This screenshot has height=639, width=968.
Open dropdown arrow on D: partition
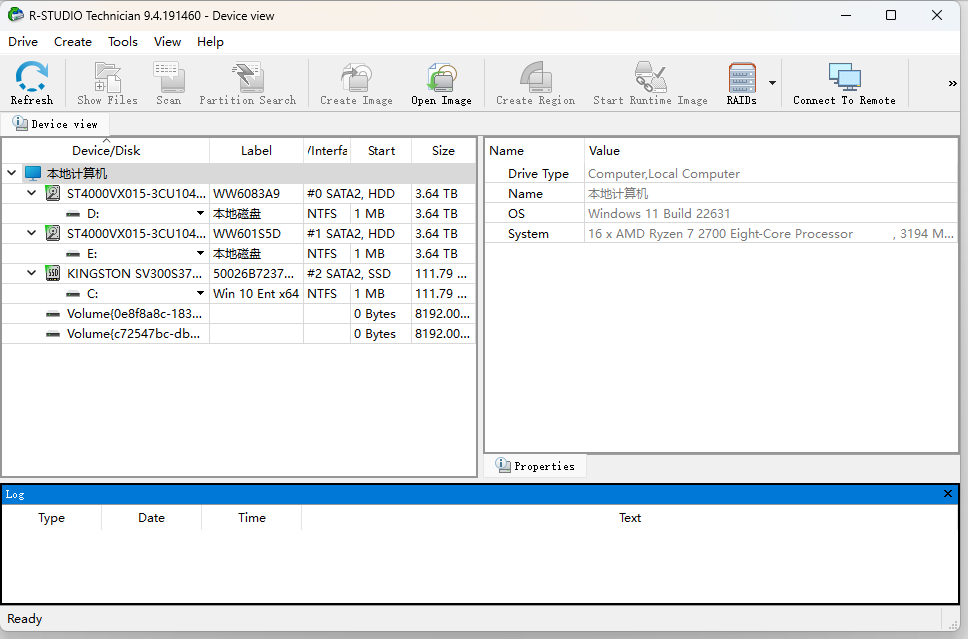coord(201,213)
